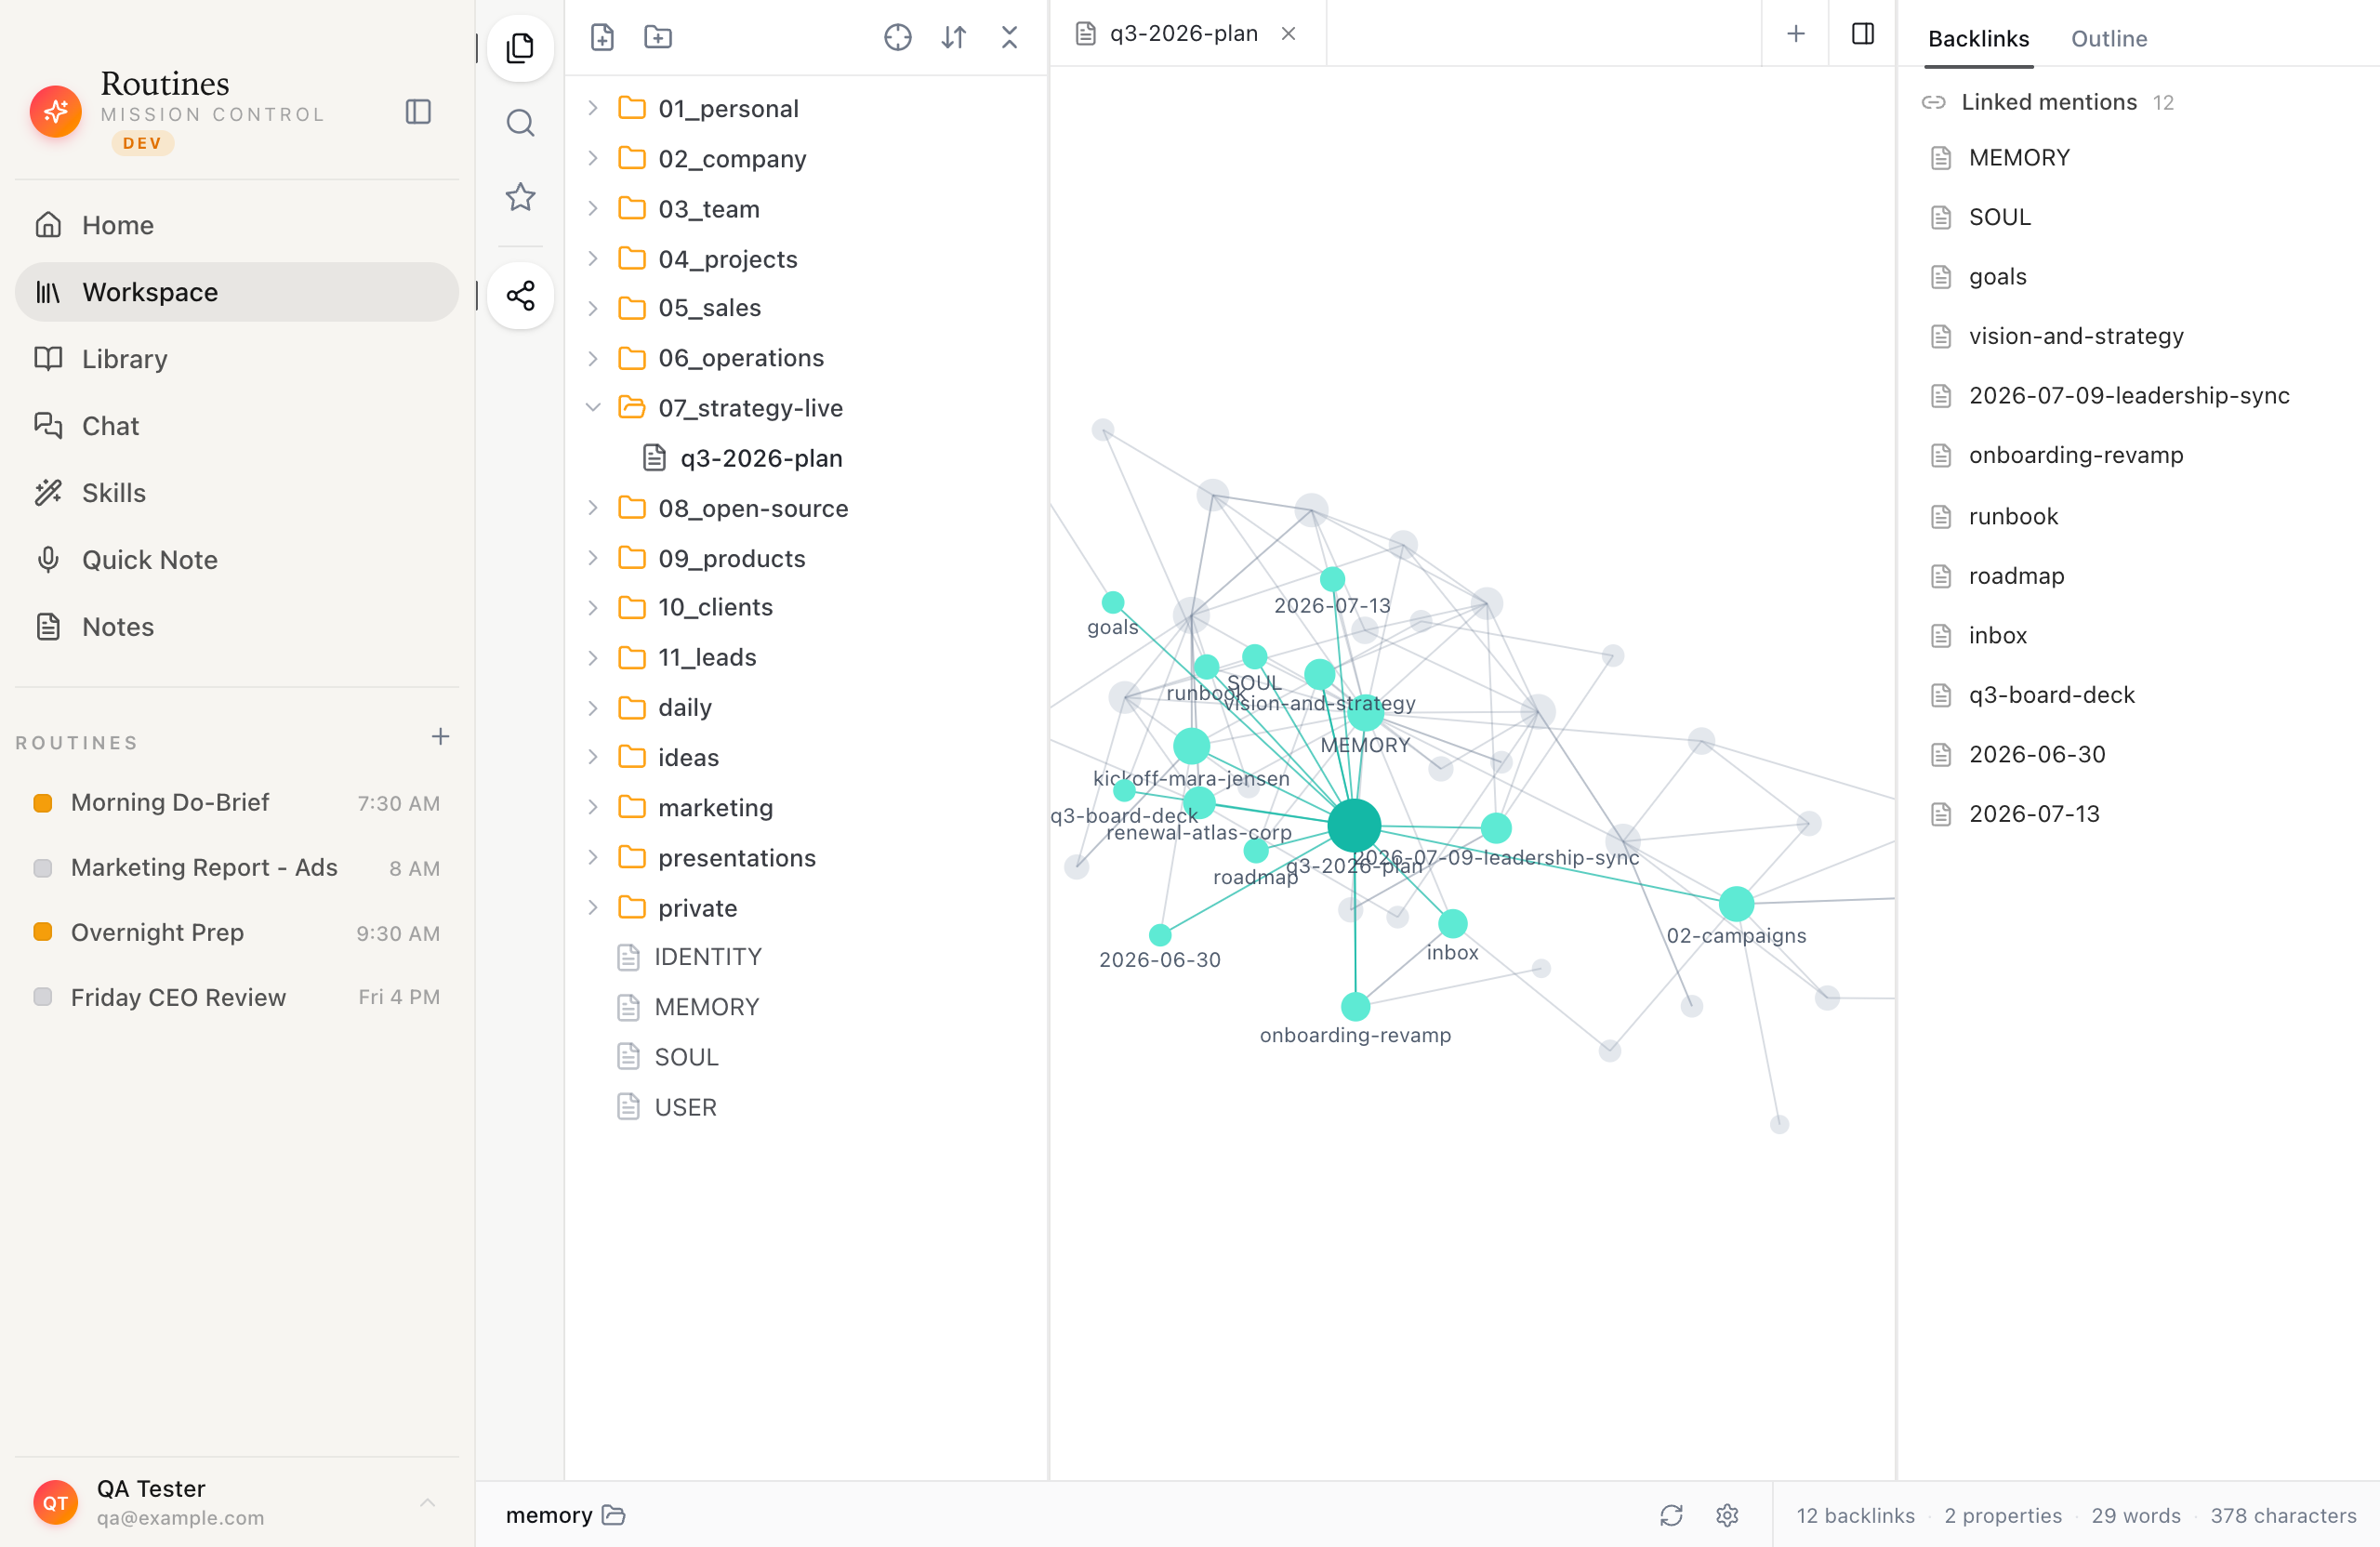This screenshot has width=2380, height=1547.
Task: Open the starred bookmarks icon
Action: (x=520, y=196)
